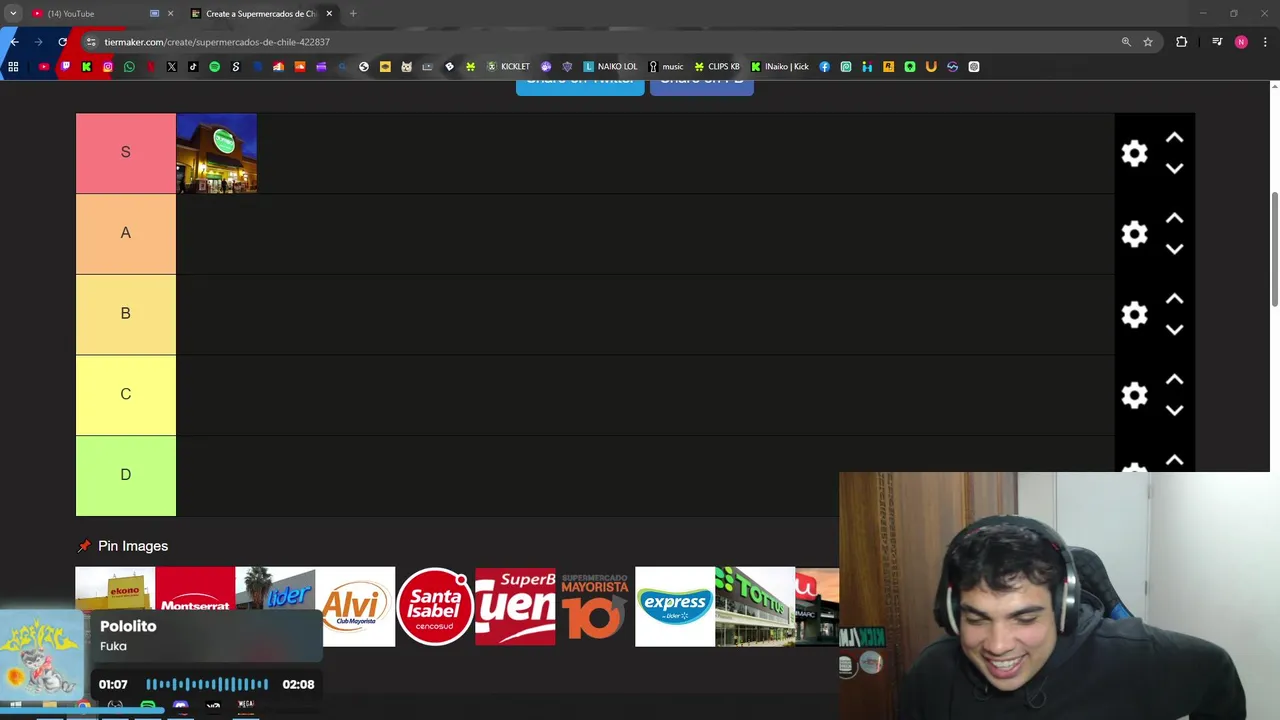Open the WhatsApp bookmark icon

(129, 67)
